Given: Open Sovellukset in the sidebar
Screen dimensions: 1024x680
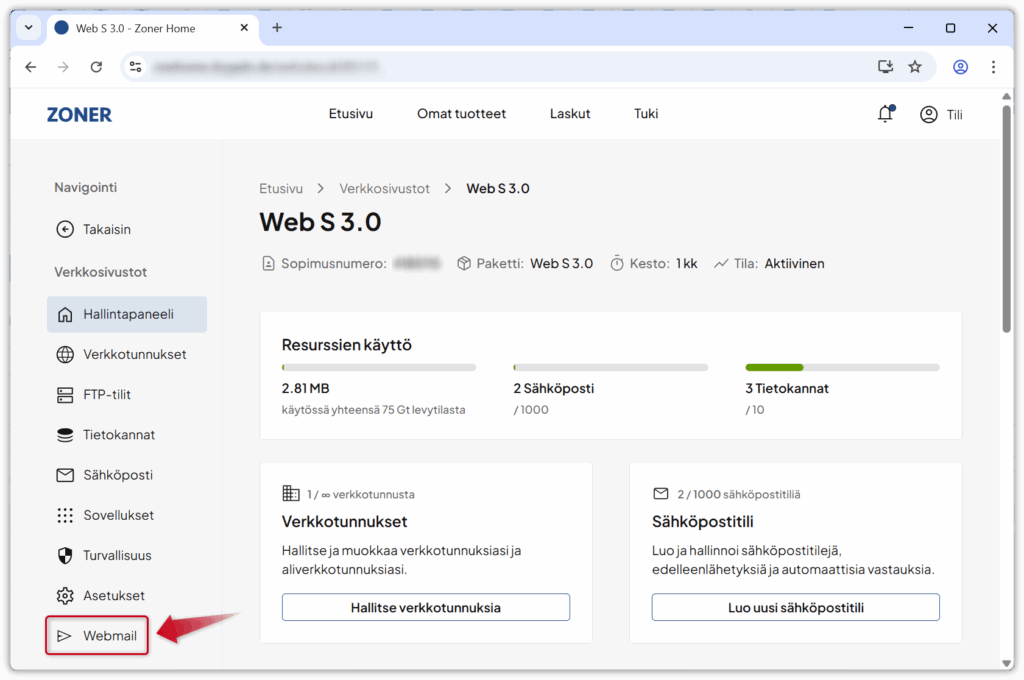Looking at the screenshot, I should 118,515.
